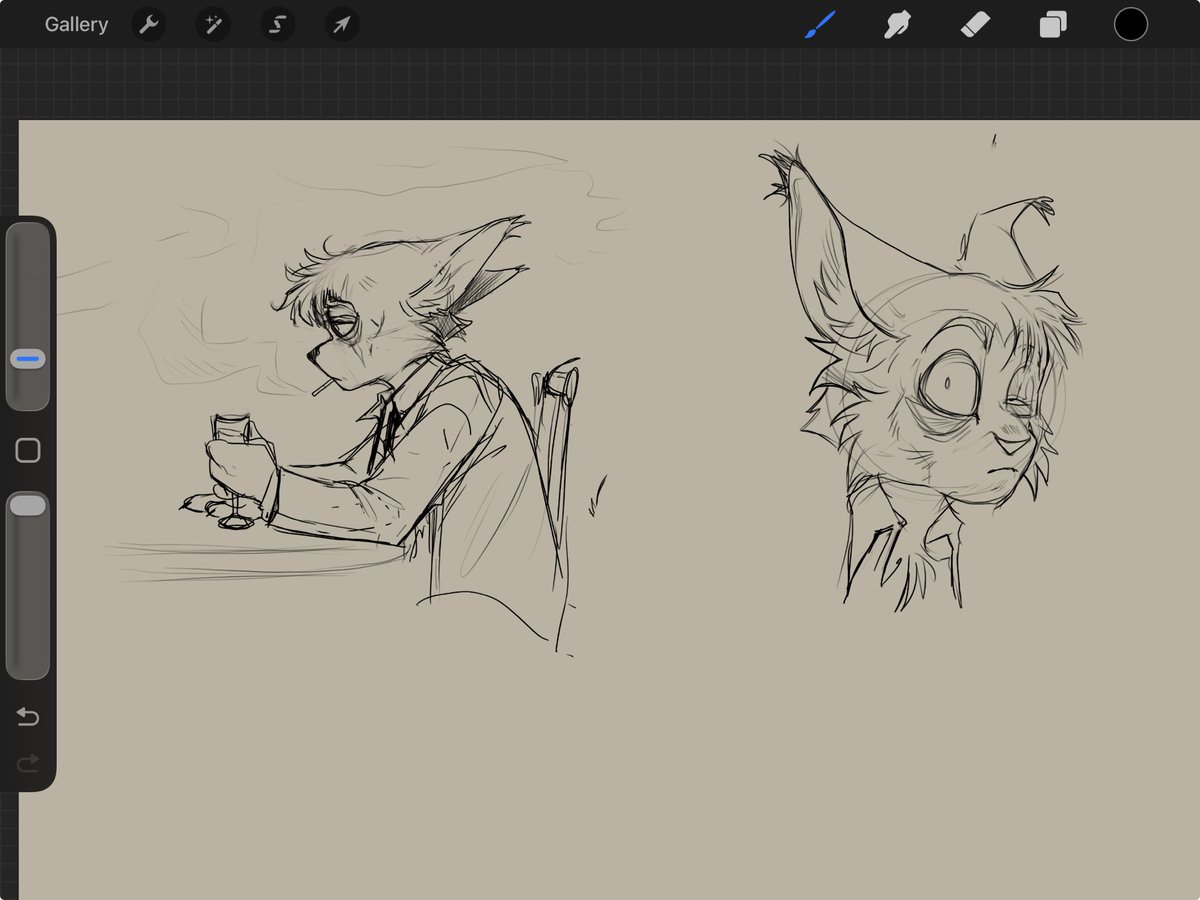Select the Eraser tool

click(975, 25)
